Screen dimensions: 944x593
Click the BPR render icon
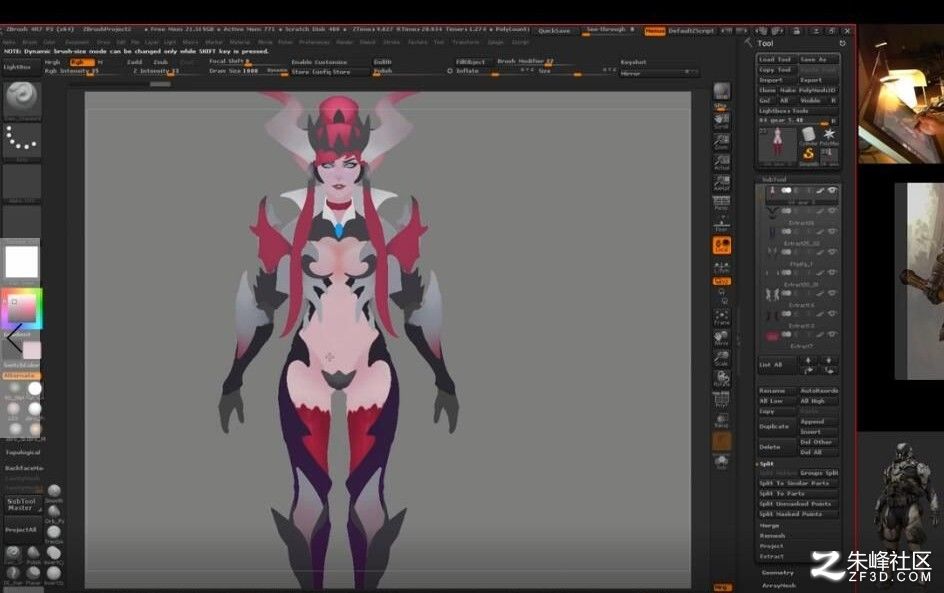[721, 92]
